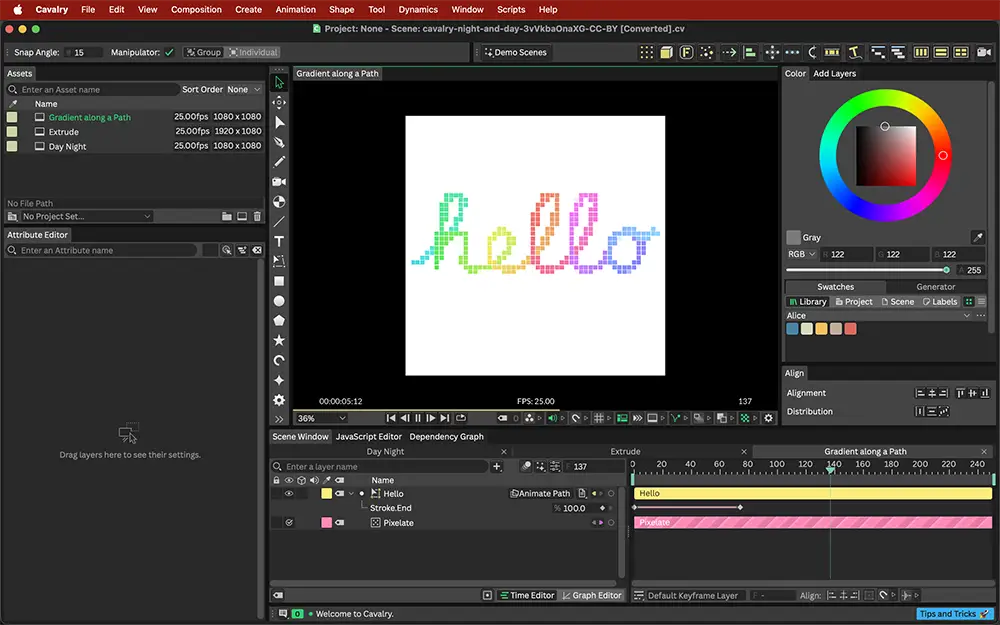Open the Sort Order dropdown
This screenshot has height=625, width=1000.
point(244,89)
